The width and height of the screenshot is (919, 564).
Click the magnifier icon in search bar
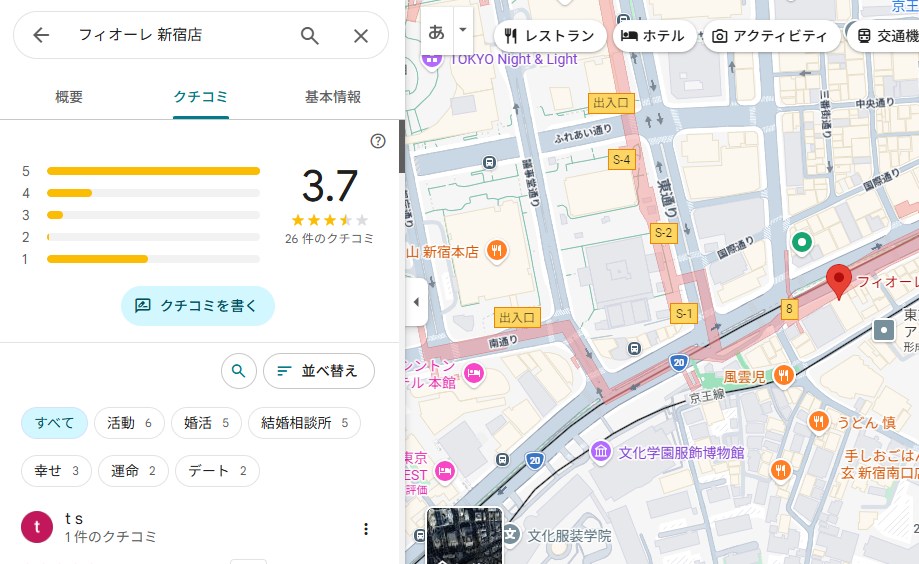[310, 36]
